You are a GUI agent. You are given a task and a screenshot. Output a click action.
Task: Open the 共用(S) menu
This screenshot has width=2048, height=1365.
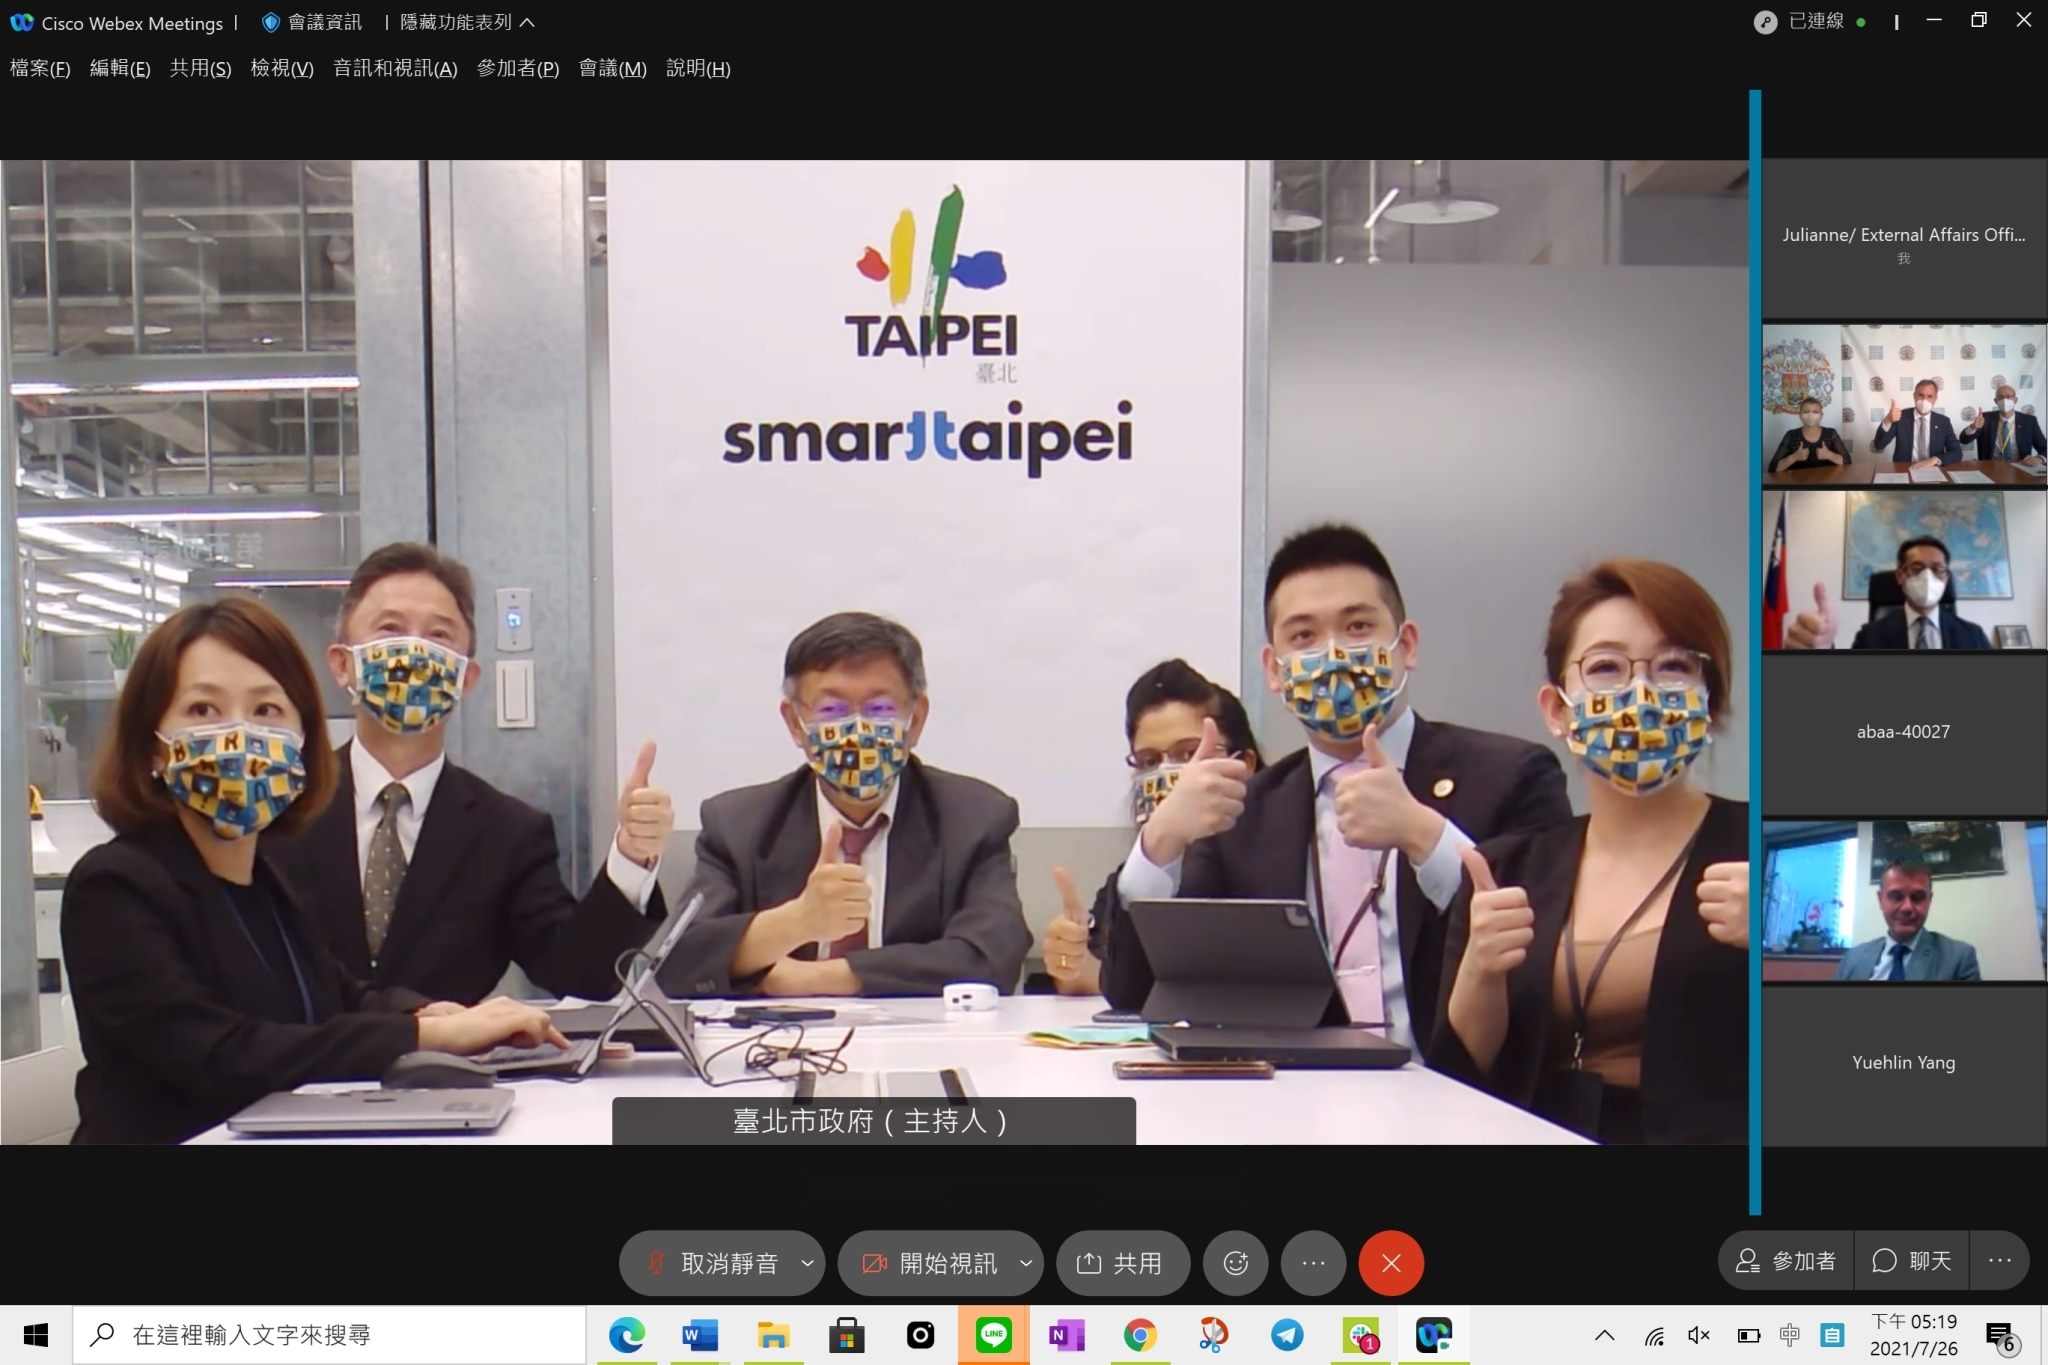[x=200, y=68]
